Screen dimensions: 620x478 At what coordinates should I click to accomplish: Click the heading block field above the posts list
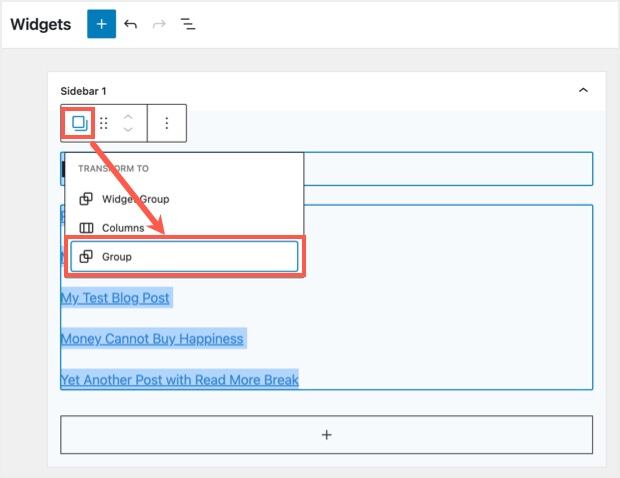pyautogui.click(x=450, y=169)
